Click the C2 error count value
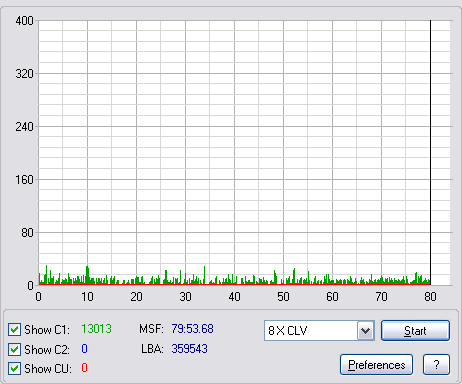The width and height of the screenshot is (462, 384). [84, 349]
